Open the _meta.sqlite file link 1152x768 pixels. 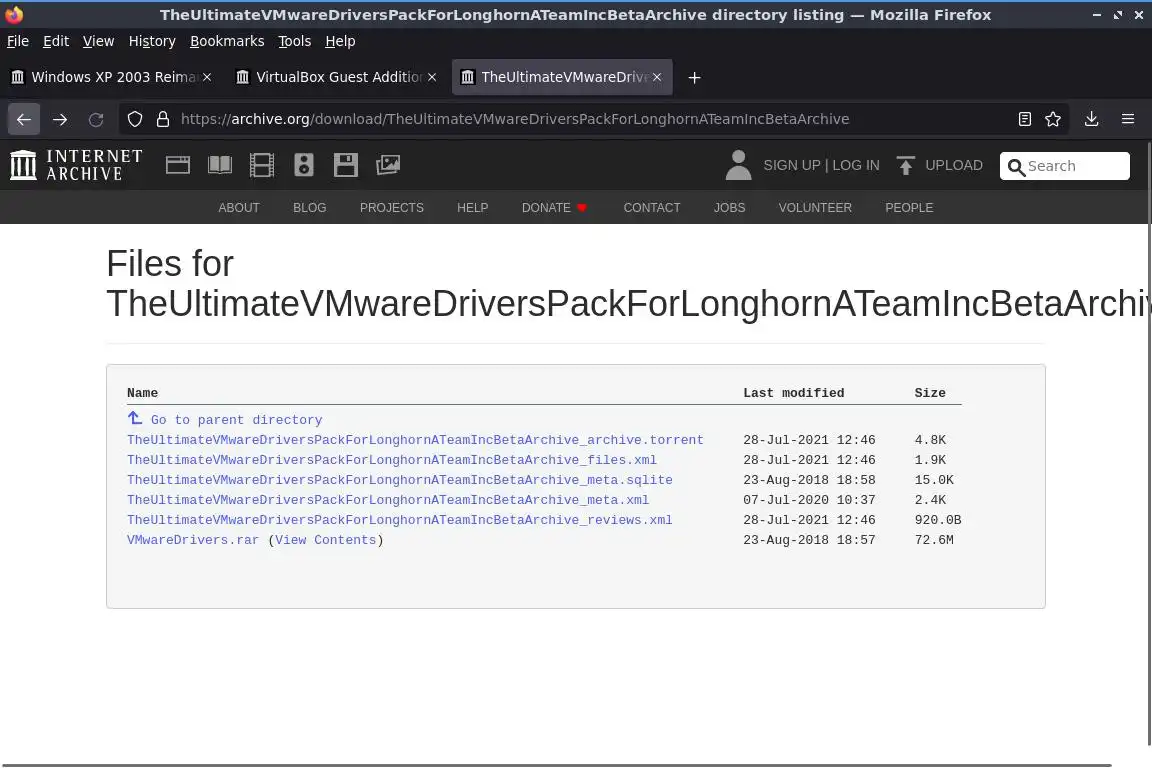400,479
